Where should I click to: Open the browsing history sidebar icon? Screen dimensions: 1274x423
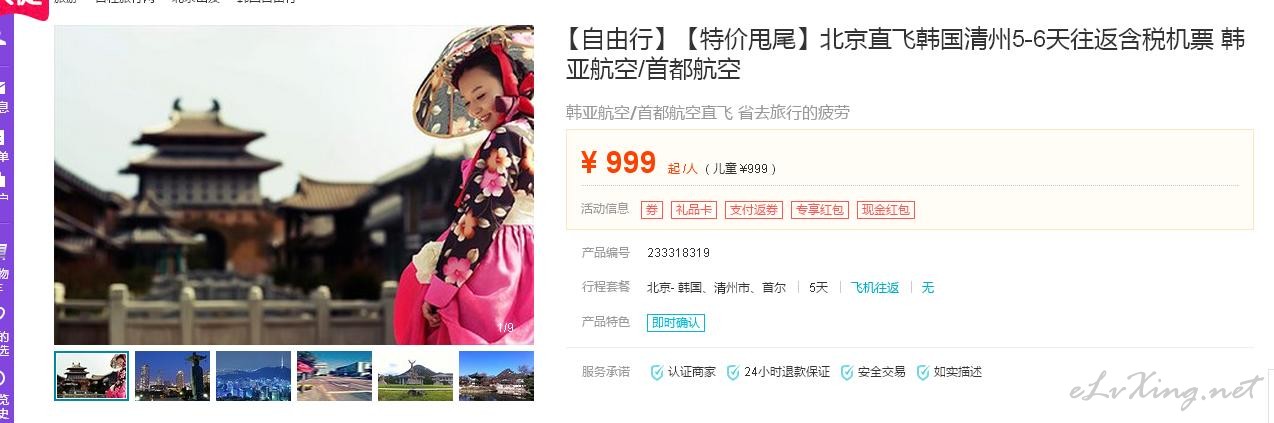click(3, 378)
